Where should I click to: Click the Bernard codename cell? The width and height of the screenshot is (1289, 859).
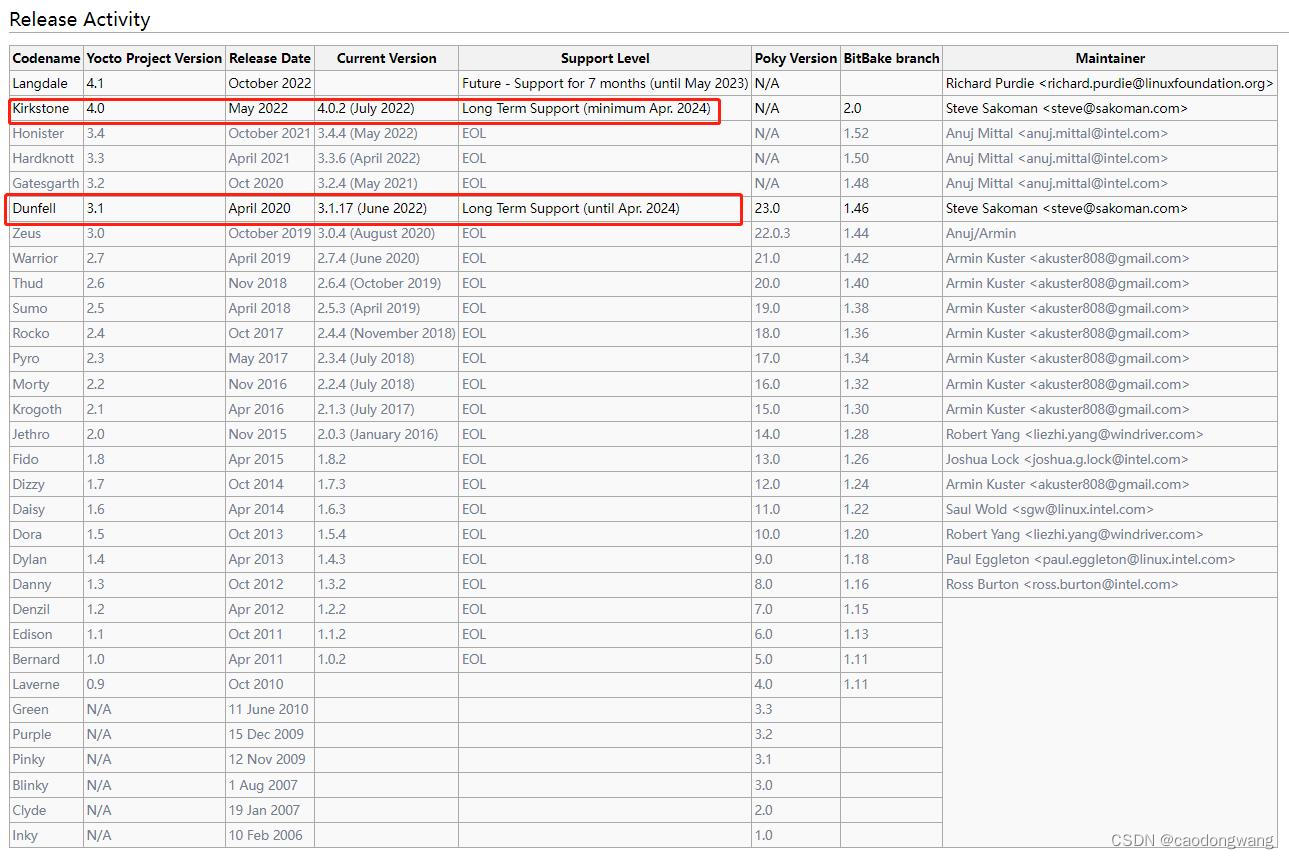pyautogui.click(x=46, y=659)
